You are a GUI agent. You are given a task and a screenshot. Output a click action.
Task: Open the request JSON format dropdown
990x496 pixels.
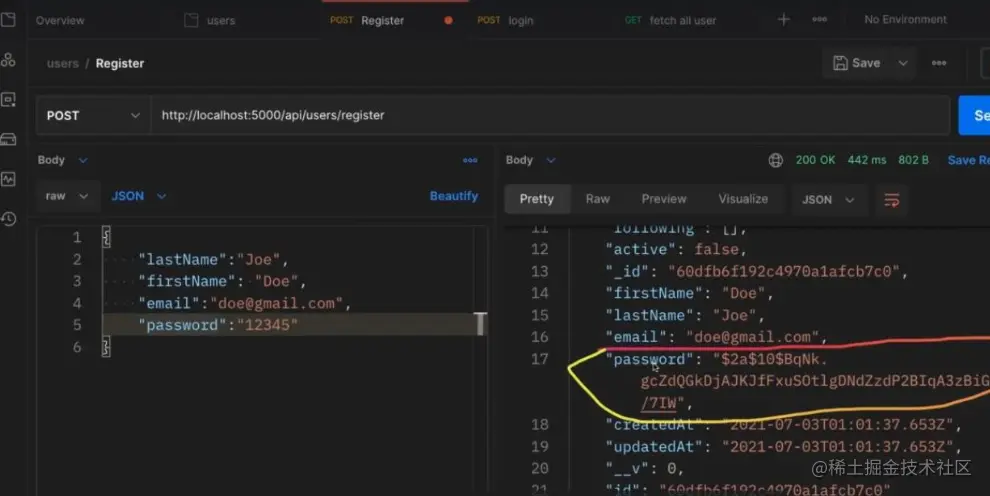138,196
